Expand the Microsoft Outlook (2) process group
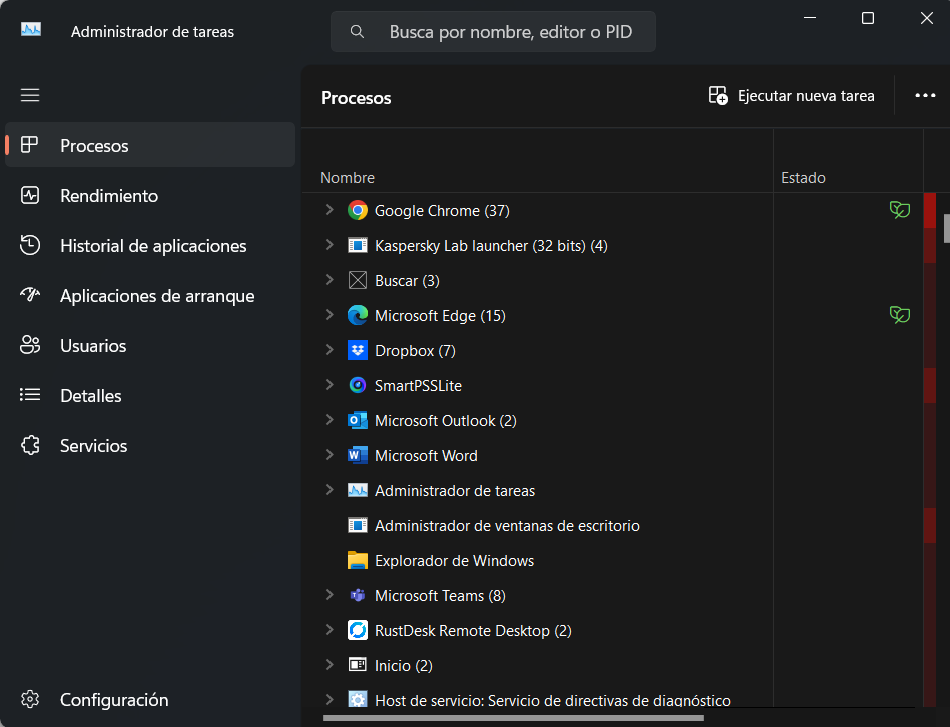This screenshot has height=727, width=950. [329, 419]
